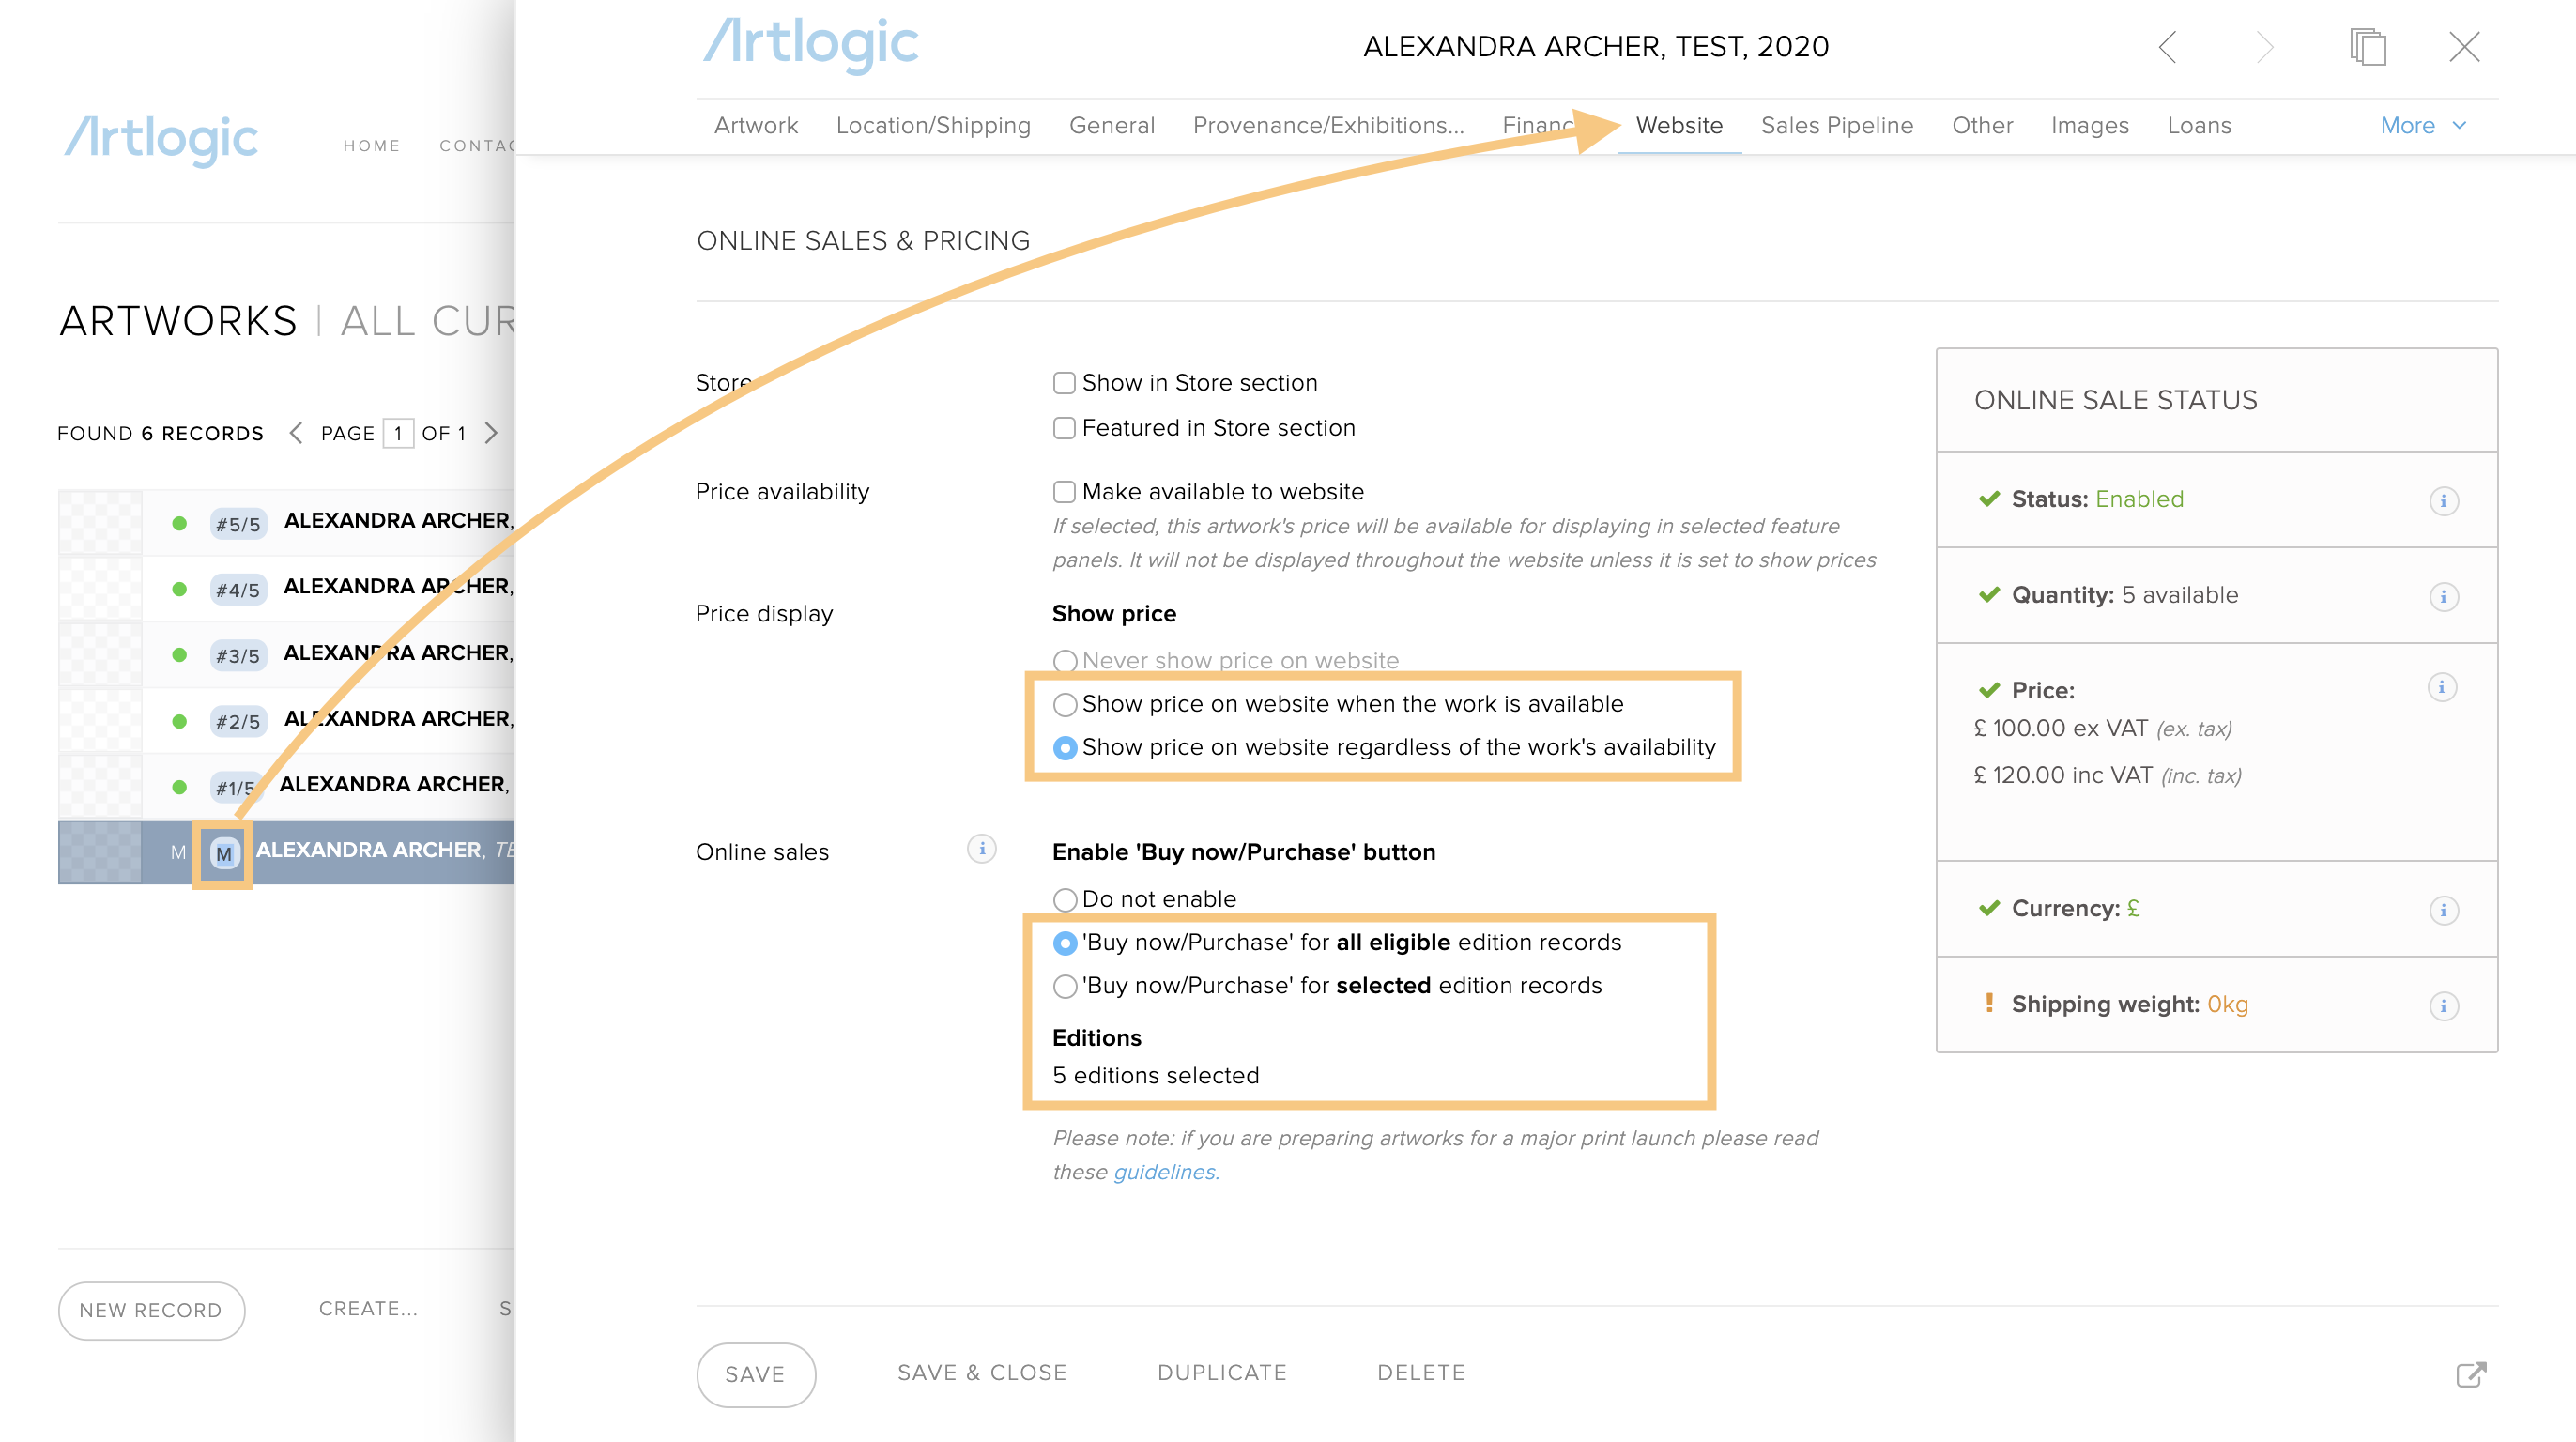
Task: Click the M master record badge
Action: click(x=223, y=854)
